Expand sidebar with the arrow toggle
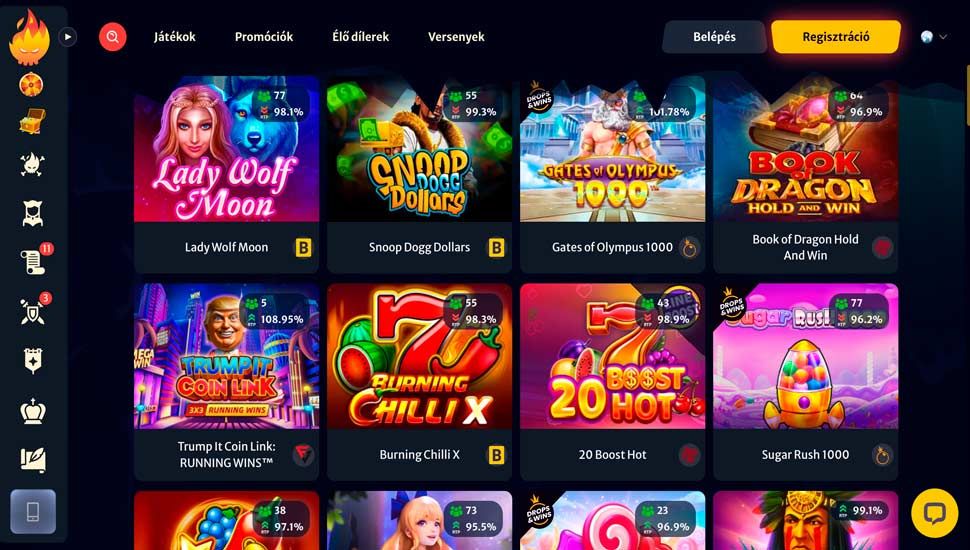Image resolution: width=970 pixels, height=550 pixels. coord(68,37)
